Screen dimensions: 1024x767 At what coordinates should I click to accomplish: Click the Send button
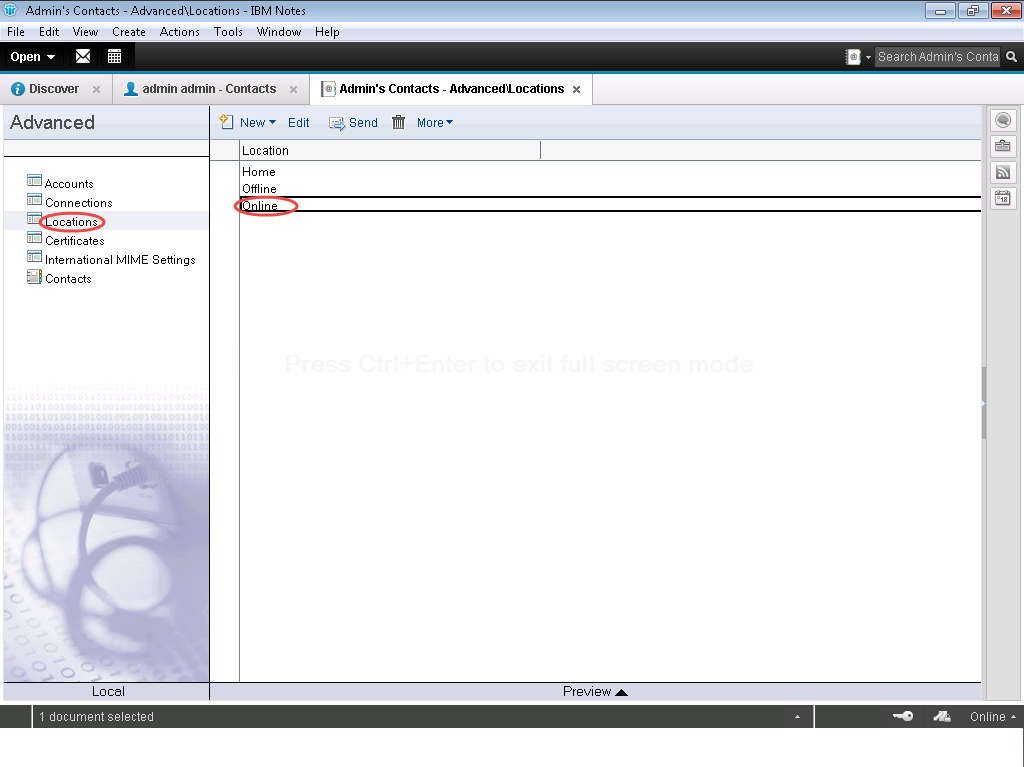tap(353, 123)
